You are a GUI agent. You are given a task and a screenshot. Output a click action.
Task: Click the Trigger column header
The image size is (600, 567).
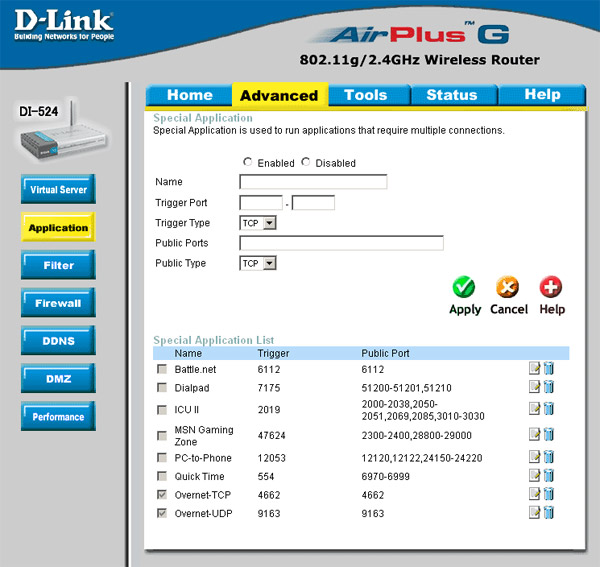pyautogui.click(x=273, y=354)
